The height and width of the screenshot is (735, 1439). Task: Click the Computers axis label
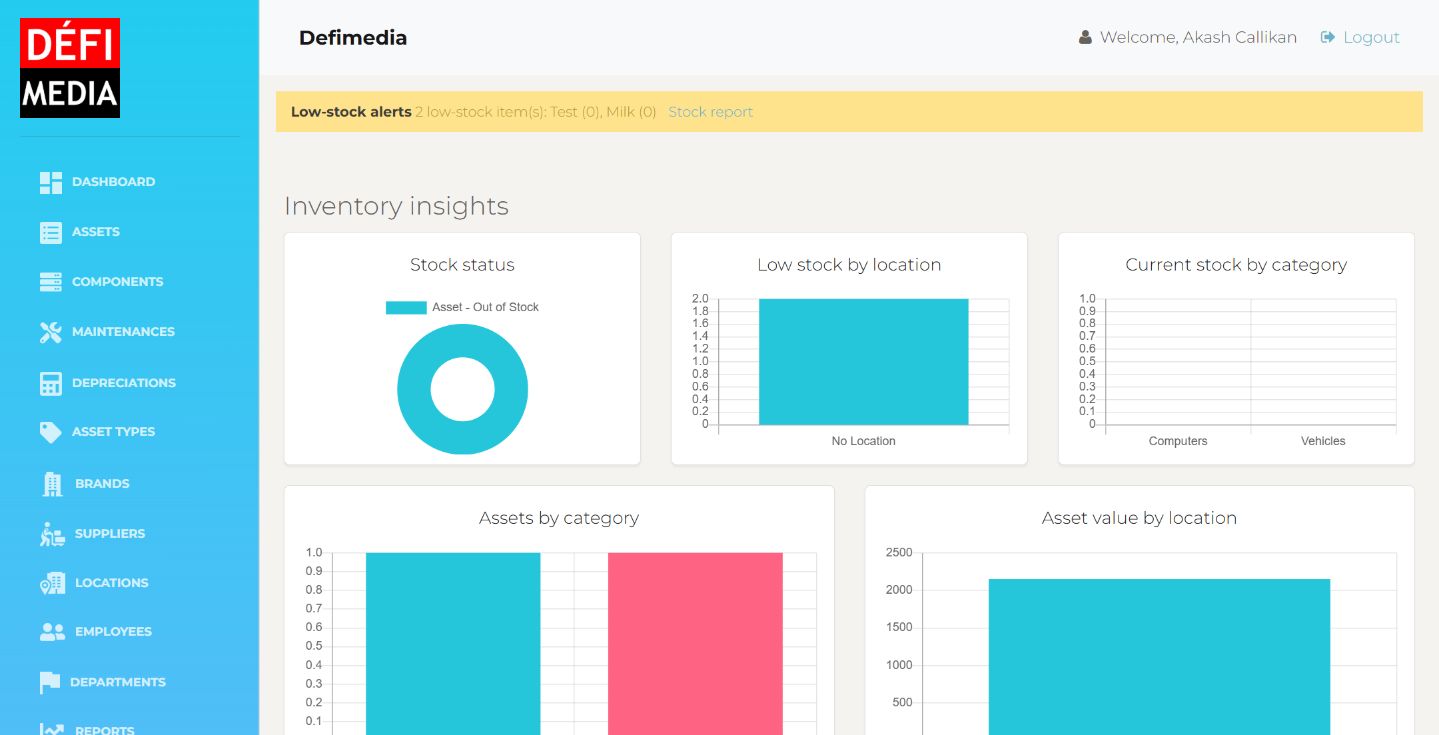(x=1178, y=441)
